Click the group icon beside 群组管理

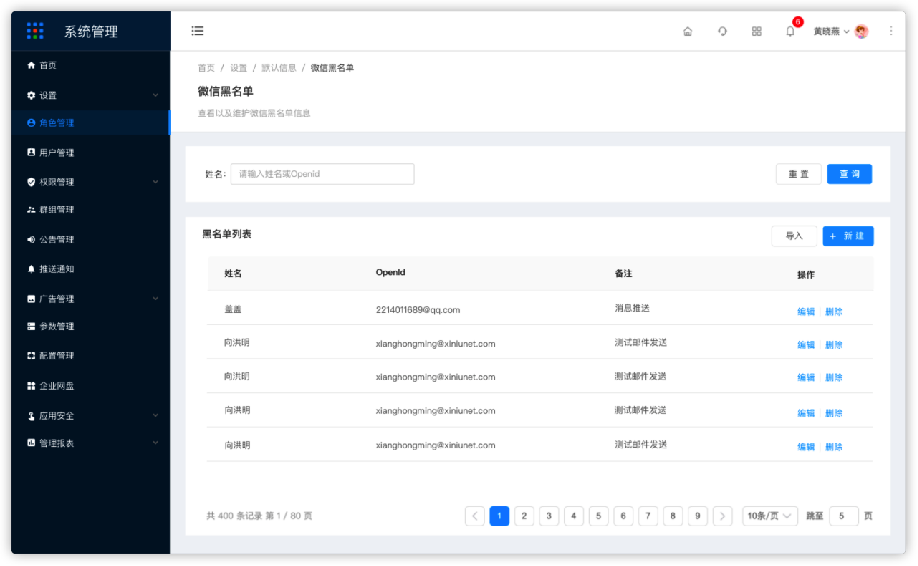tap(31, 210)
